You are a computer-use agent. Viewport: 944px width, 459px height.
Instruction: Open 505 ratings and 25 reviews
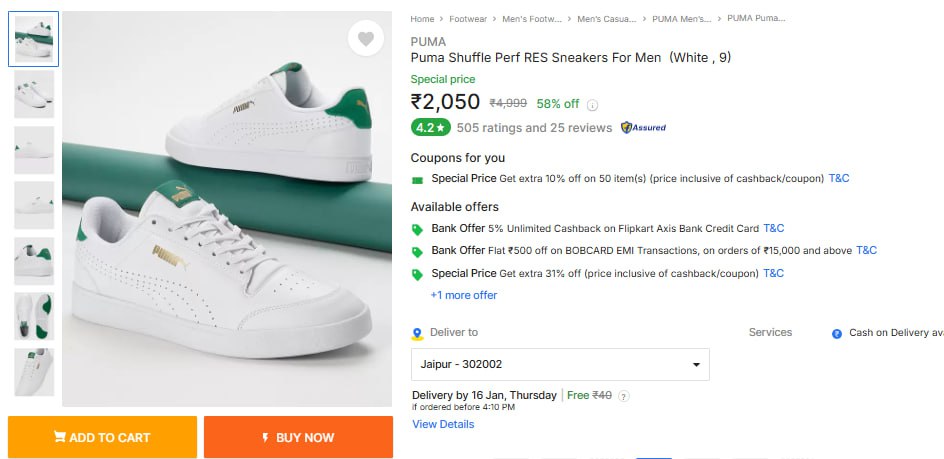(534, 128)
